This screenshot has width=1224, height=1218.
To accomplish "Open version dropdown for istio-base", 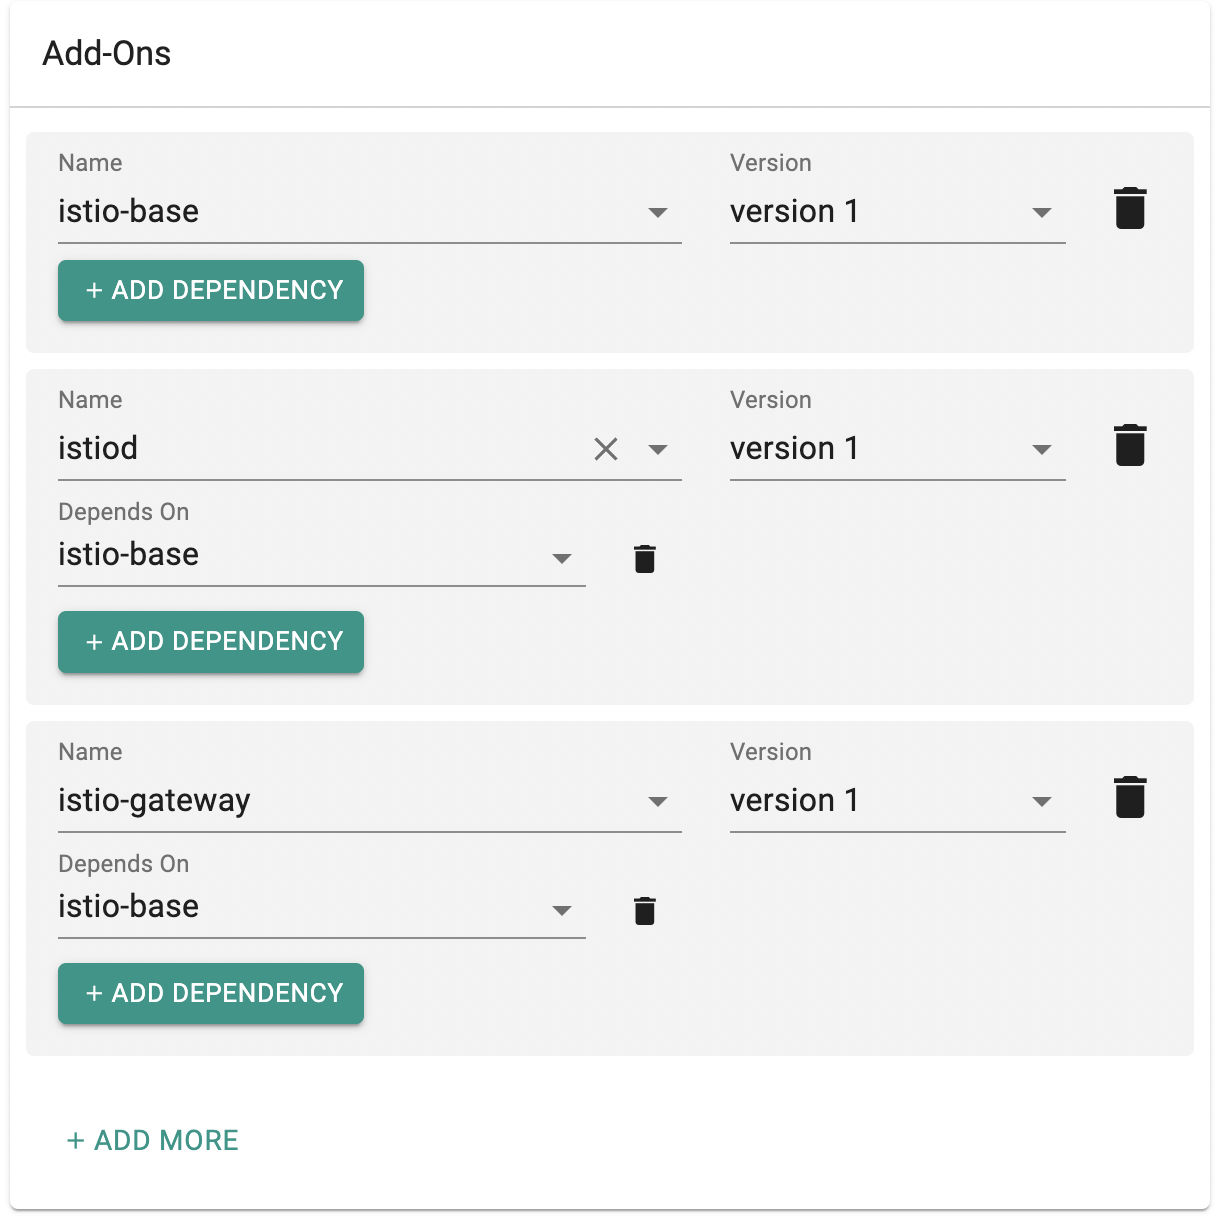I will pyautogui.click(x=897, y=212).
